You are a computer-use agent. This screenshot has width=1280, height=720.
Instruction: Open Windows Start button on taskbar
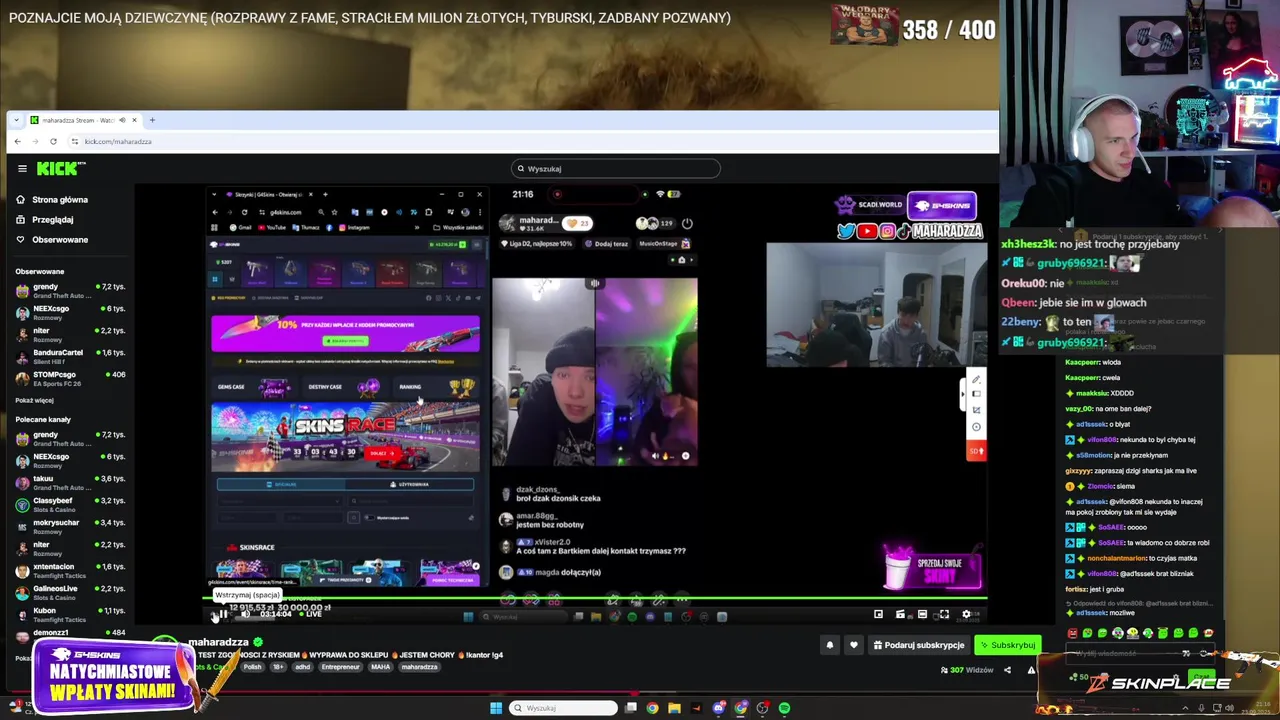(x=495, y=708)
